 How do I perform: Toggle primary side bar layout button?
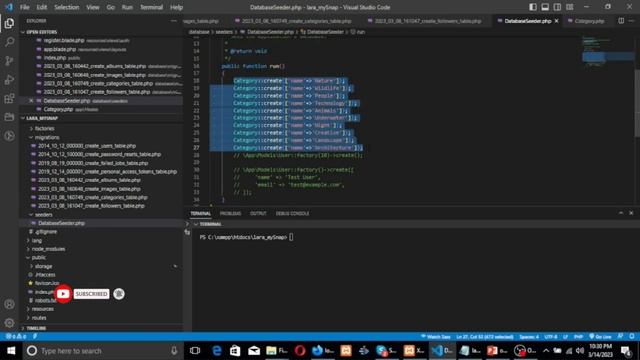click(533, 7)
